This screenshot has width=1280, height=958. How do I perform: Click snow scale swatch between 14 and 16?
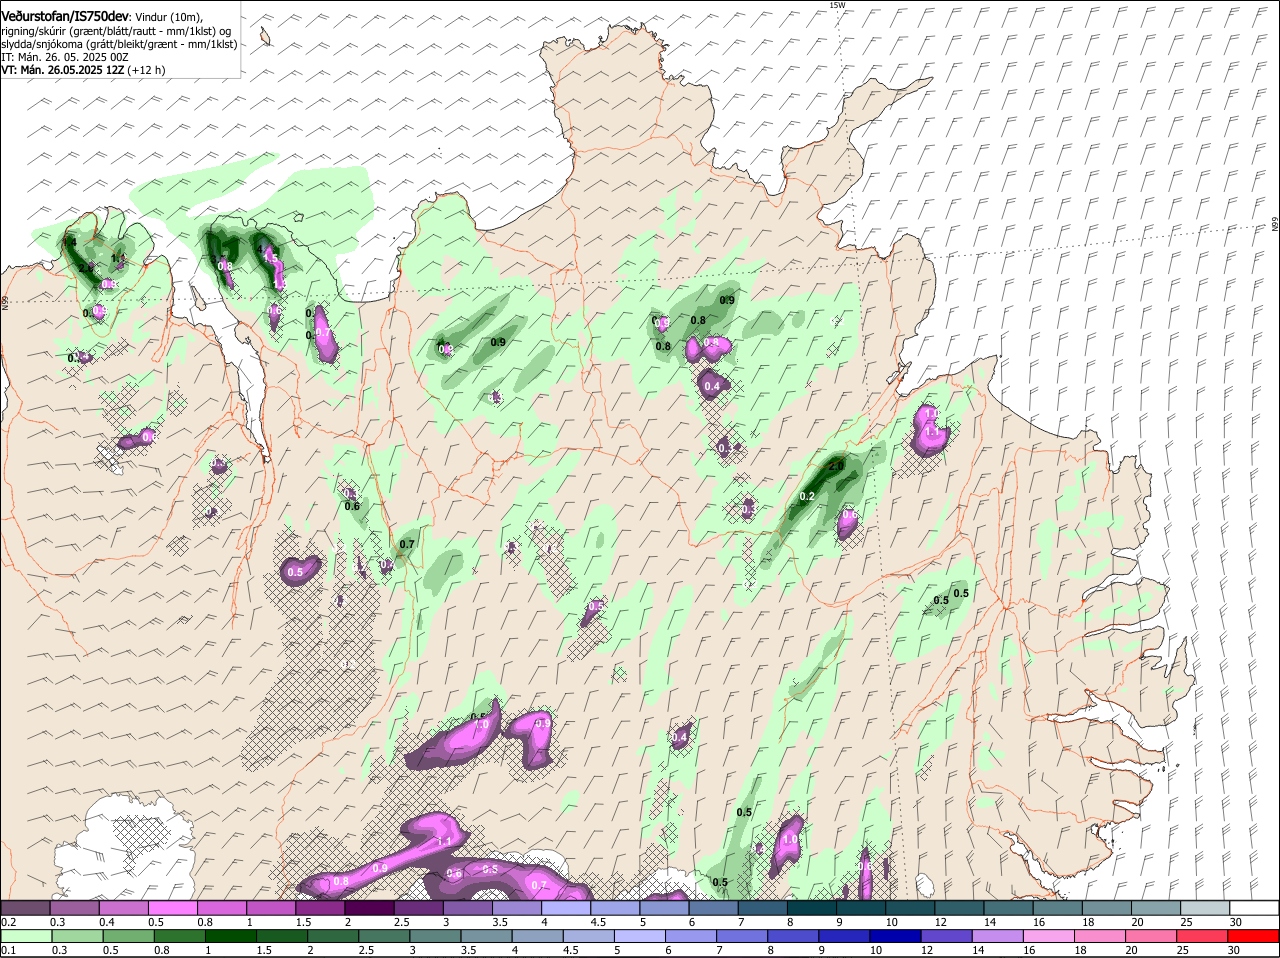coord(1010,906)
